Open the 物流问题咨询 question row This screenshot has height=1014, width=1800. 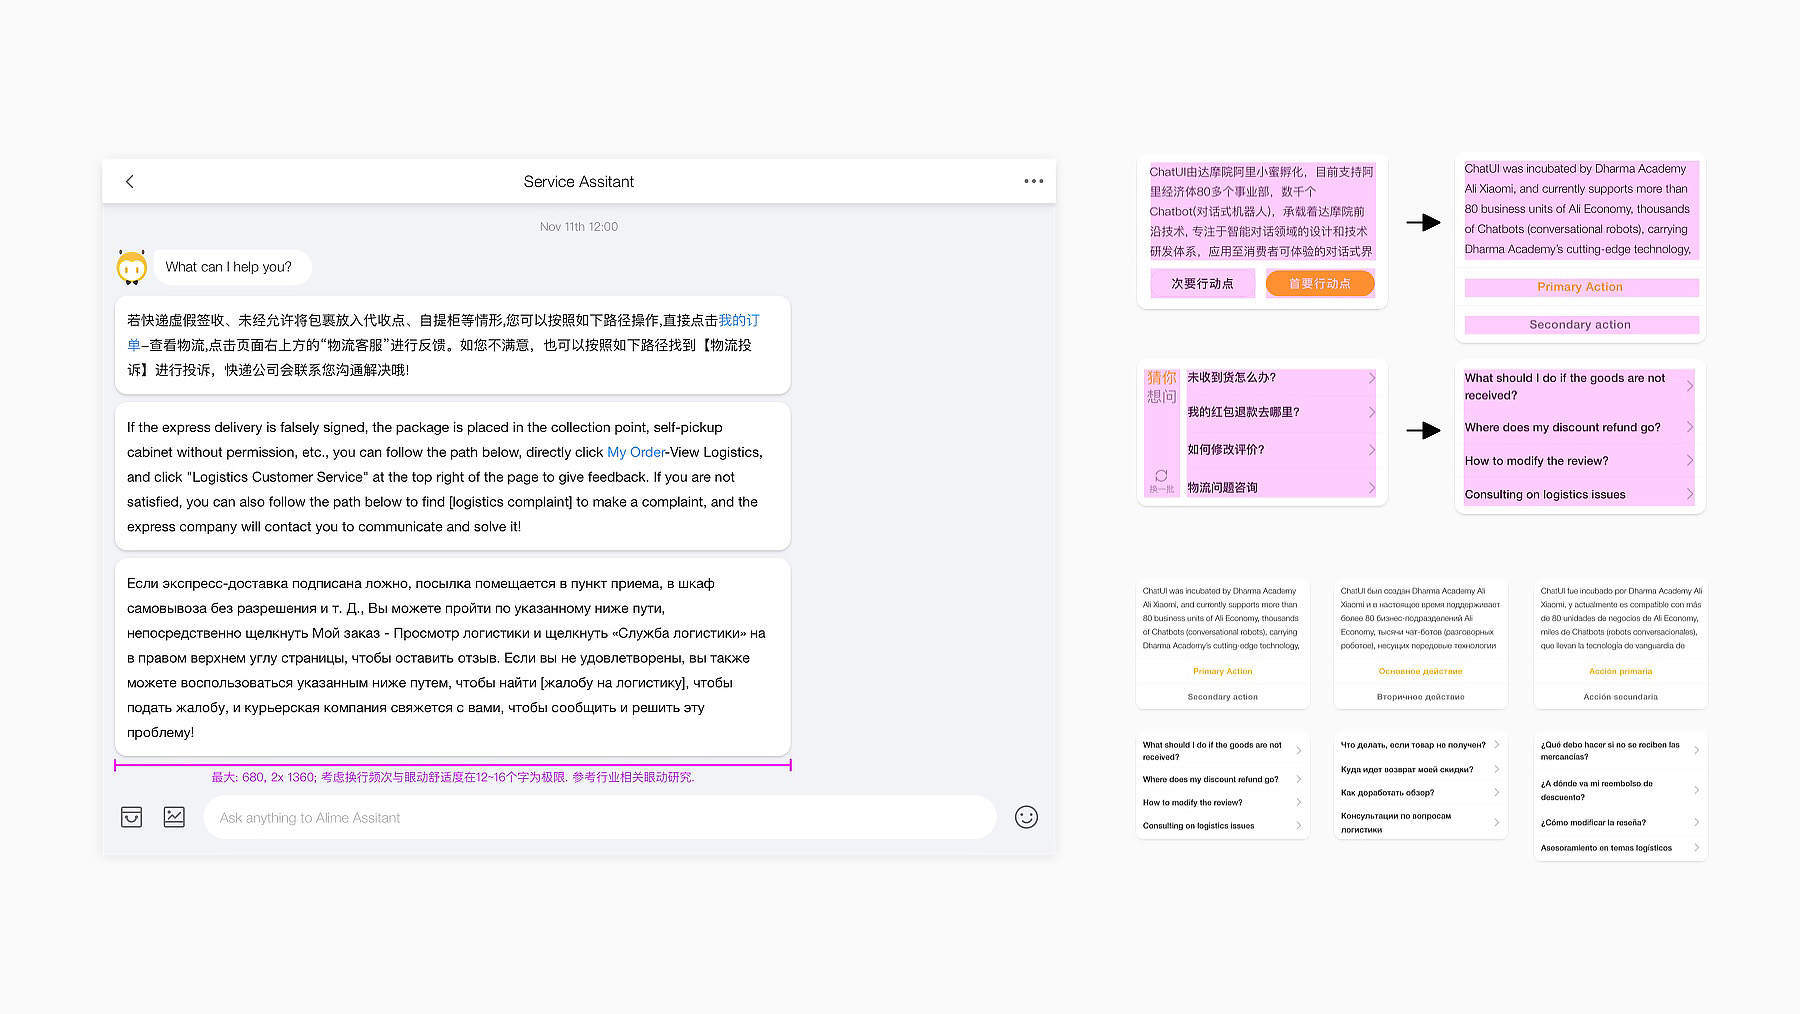[1281, 488]
